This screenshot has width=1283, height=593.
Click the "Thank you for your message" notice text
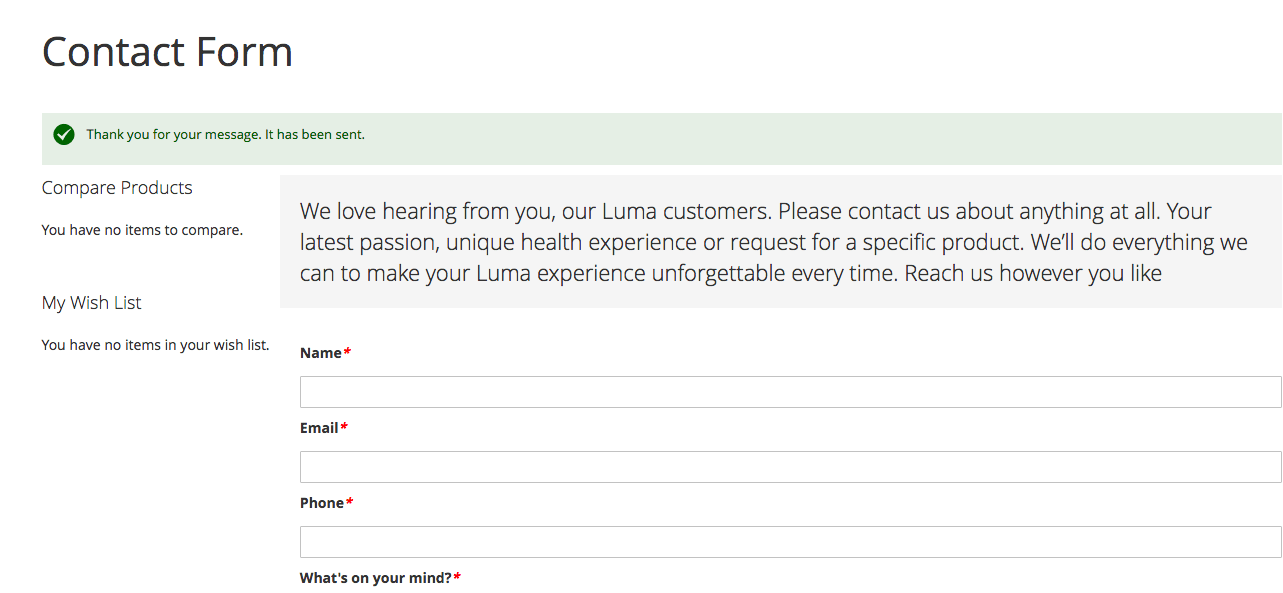click(x=225, y=134)
